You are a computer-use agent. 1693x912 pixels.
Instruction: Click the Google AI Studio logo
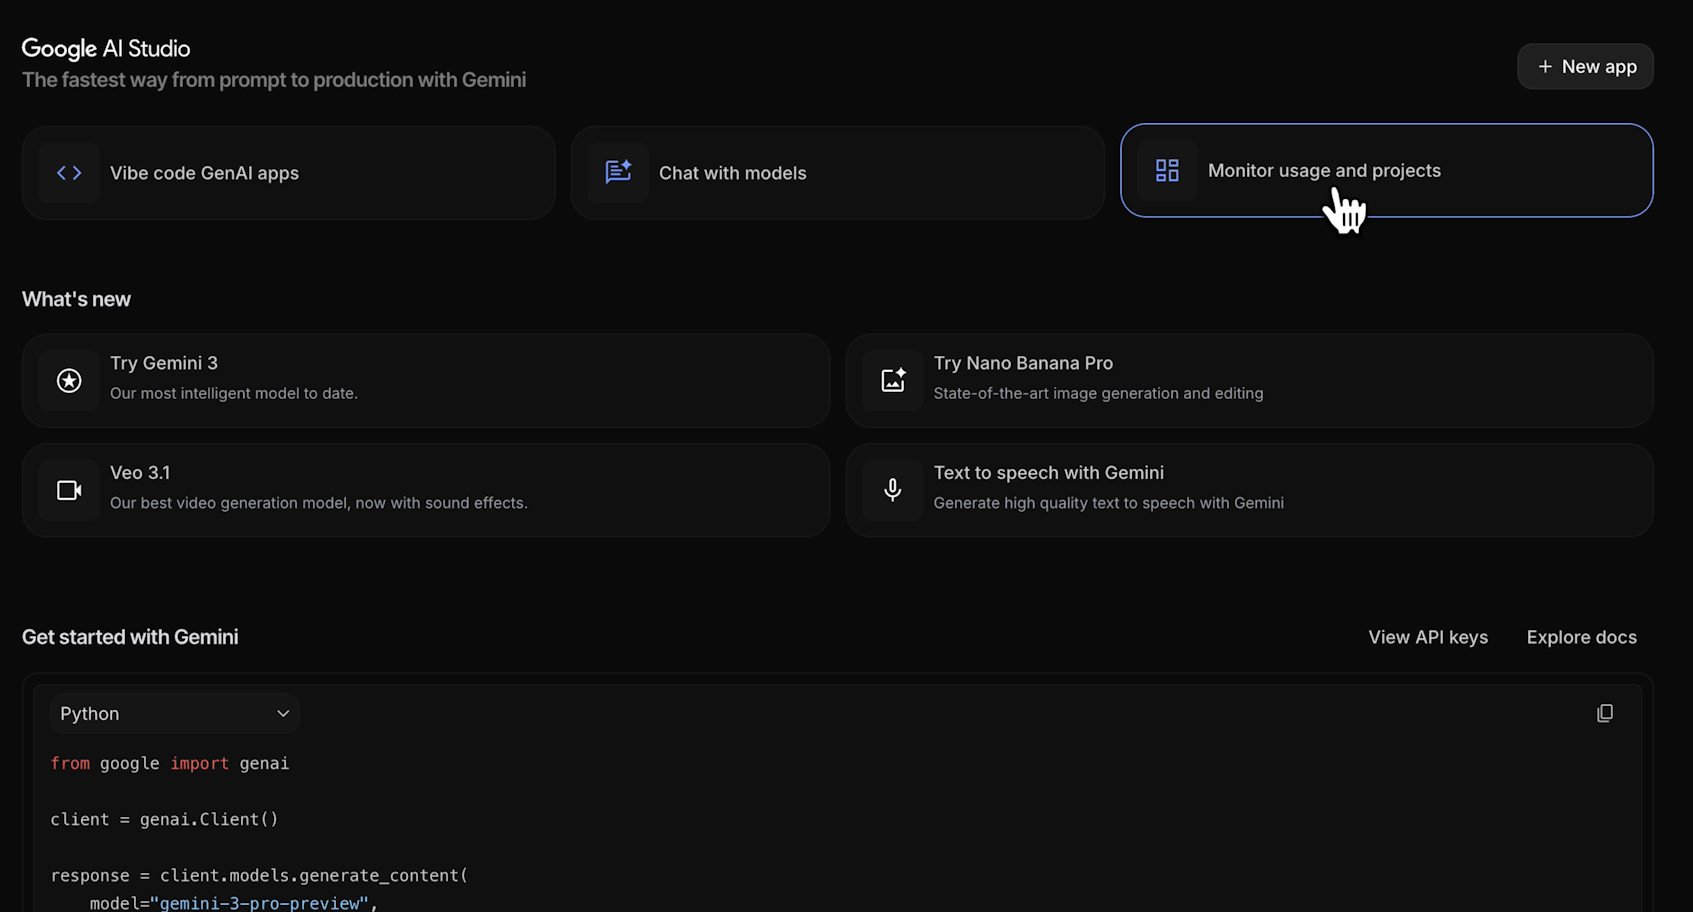[105, 47]
